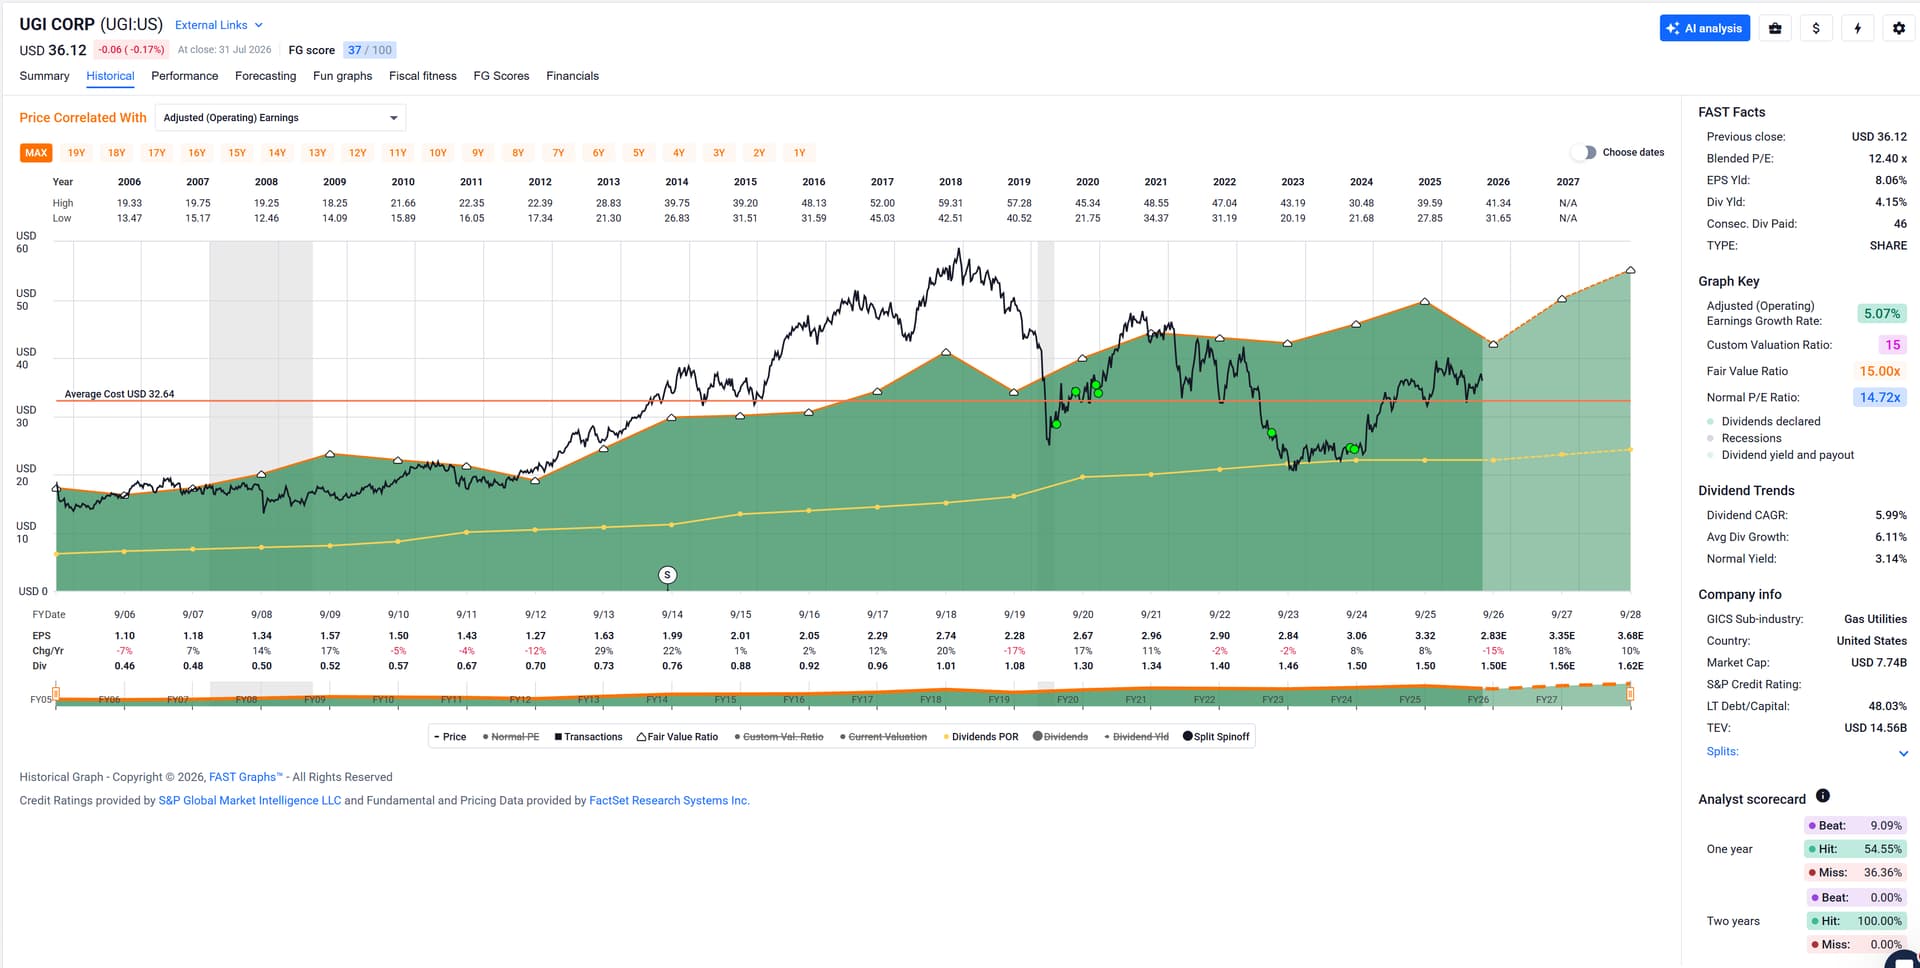Select the 1Y time range
The image size is (1920, 968).
click(799, 153)
